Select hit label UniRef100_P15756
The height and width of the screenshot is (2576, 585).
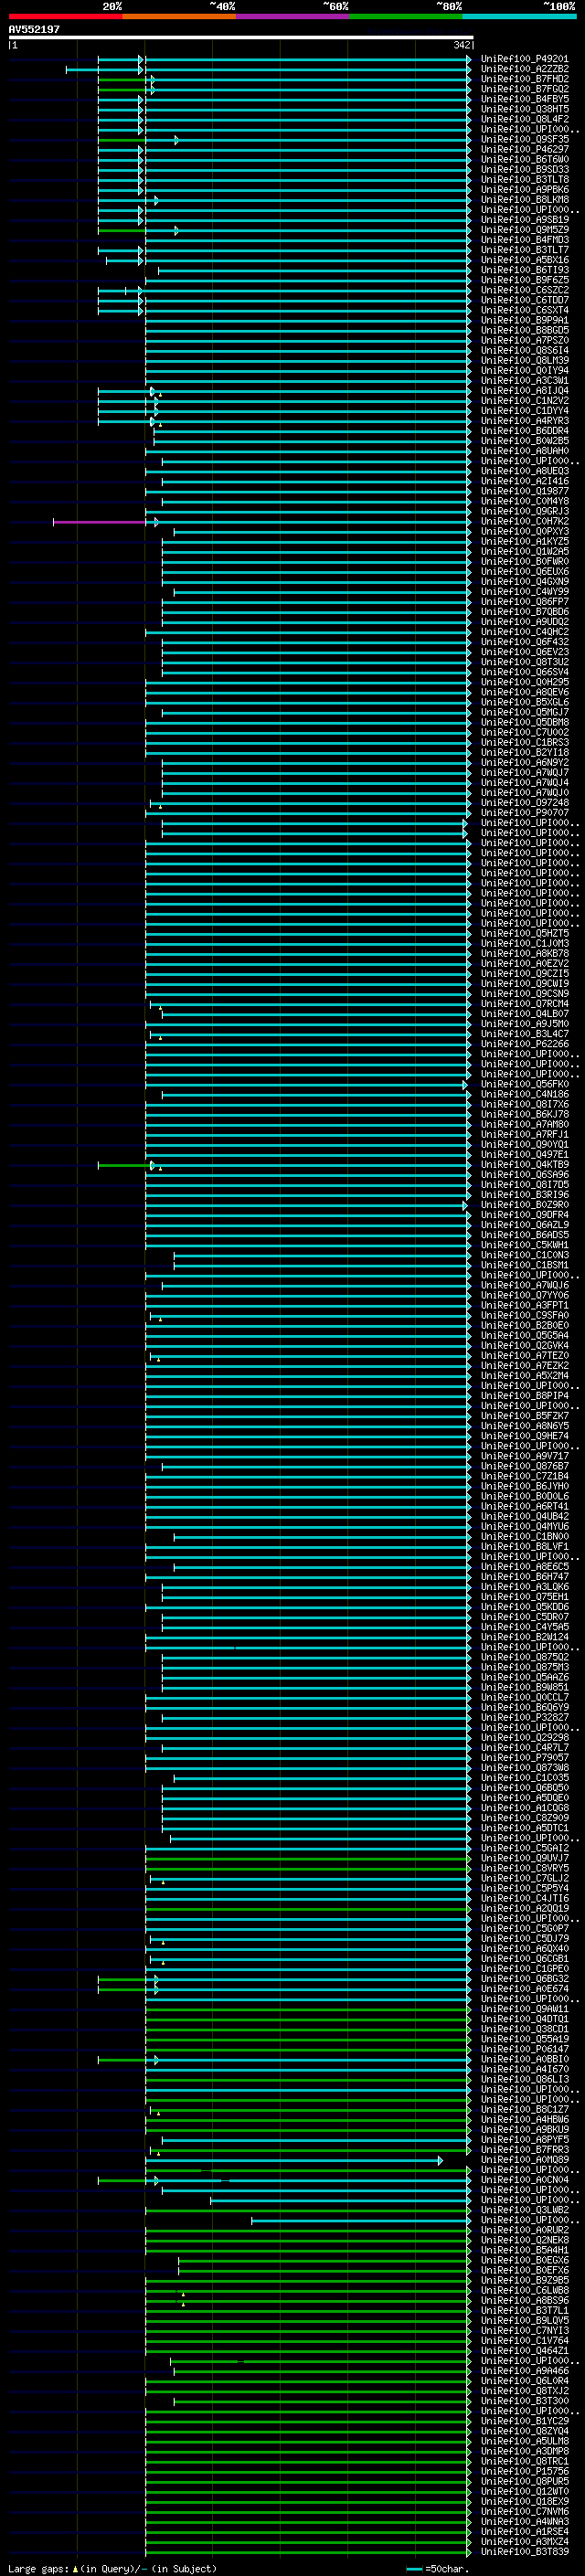pos(525,2471)
